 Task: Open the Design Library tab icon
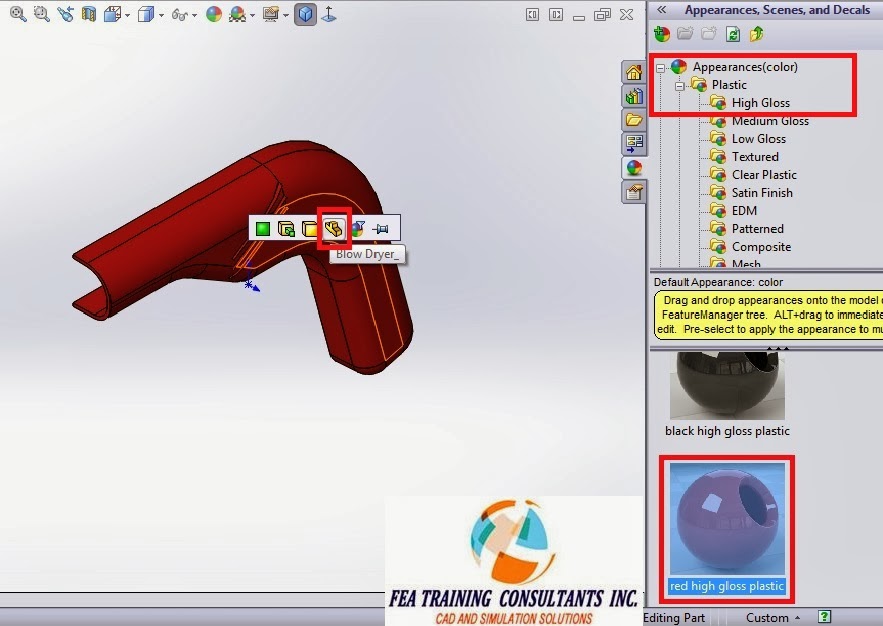635,96
